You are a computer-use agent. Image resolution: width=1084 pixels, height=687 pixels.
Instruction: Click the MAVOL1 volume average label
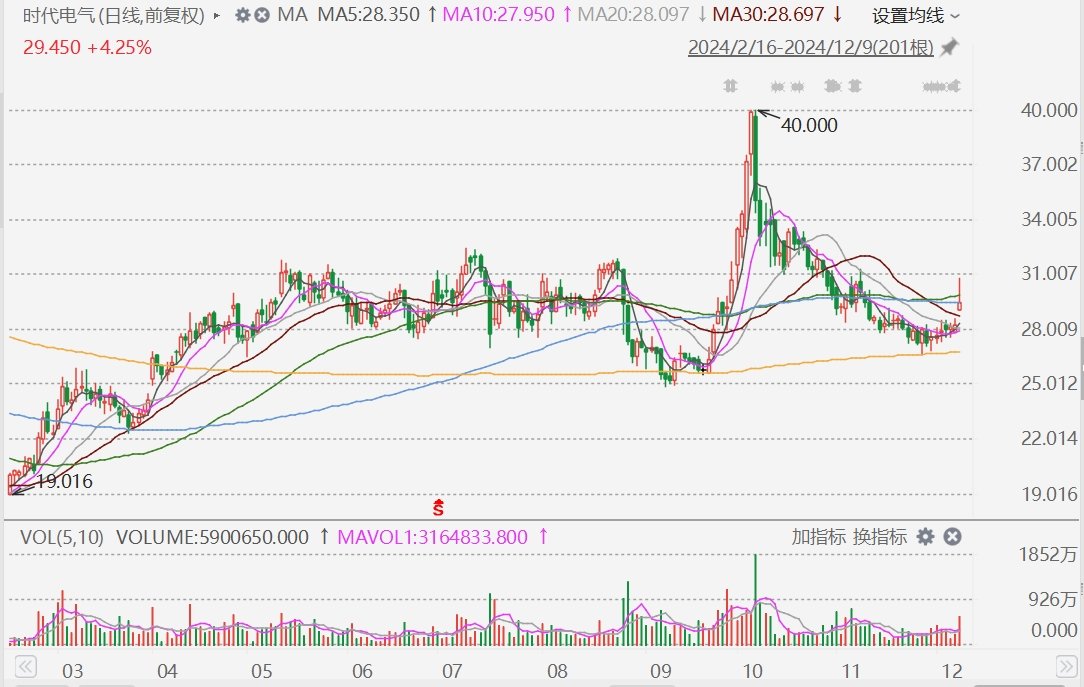432,537
